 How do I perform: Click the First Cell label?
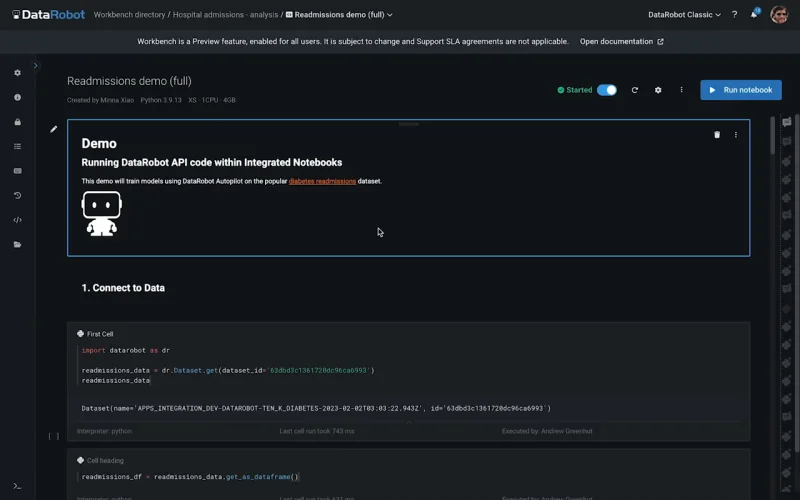pos(100,334)
